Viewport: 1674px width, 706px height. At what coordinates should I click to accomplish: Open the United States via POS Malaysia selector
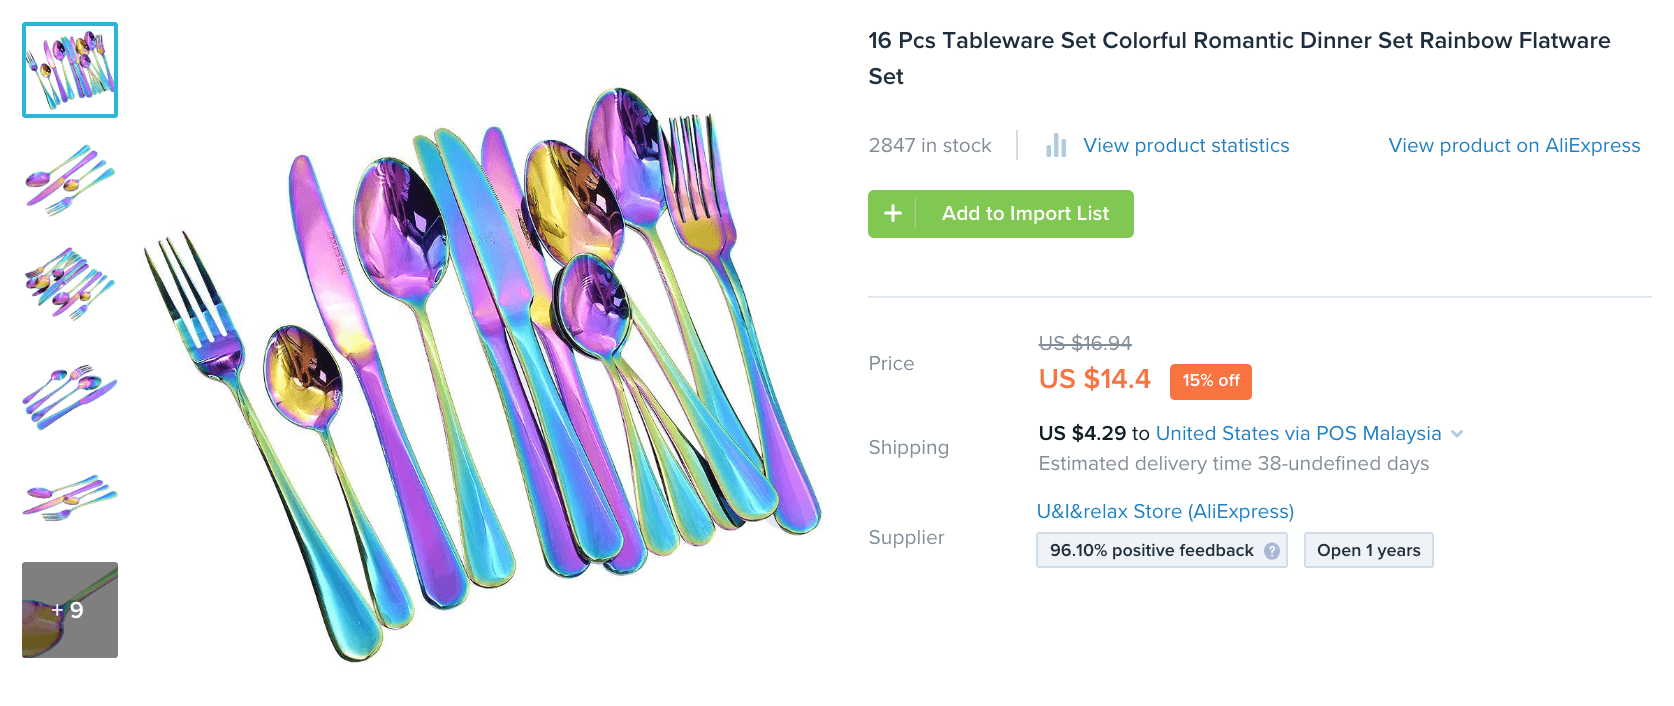pos(1297,434)
